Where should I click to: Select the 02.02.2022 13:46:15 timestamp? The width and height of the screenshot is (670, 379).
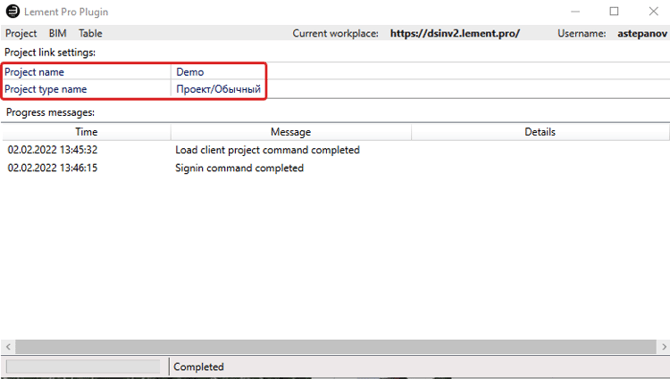(x=53, y=167)
